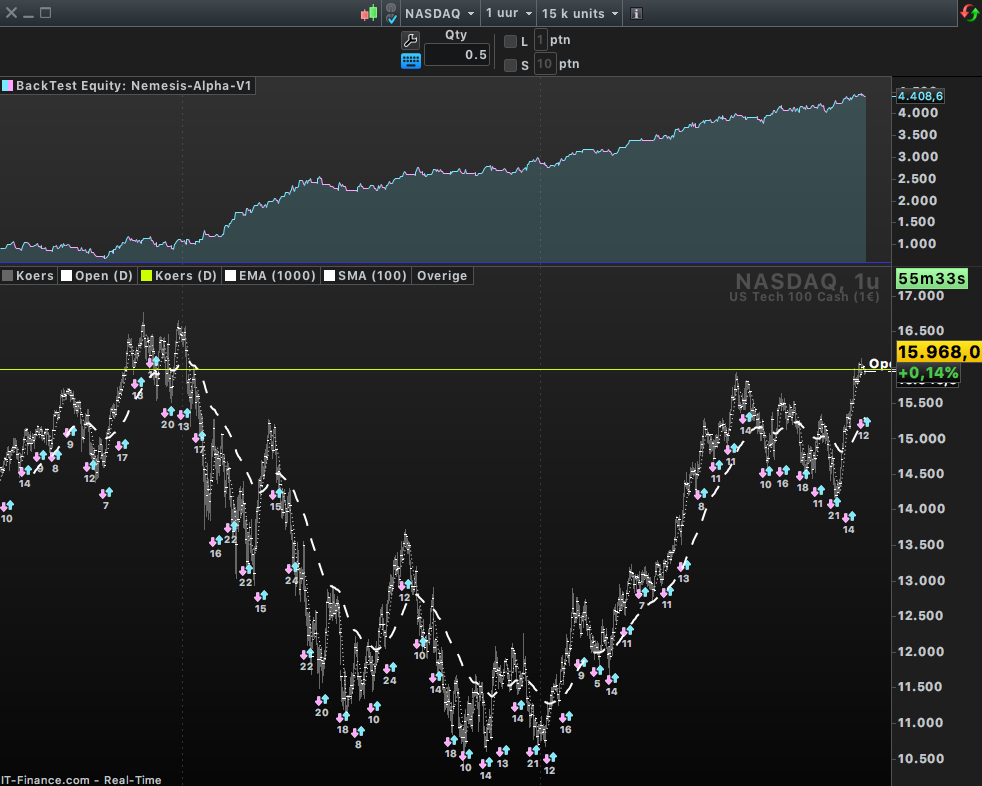982x786 pixels.
Task: Click the Qty input field showing 0.5
Action: [x=457, y=55]
